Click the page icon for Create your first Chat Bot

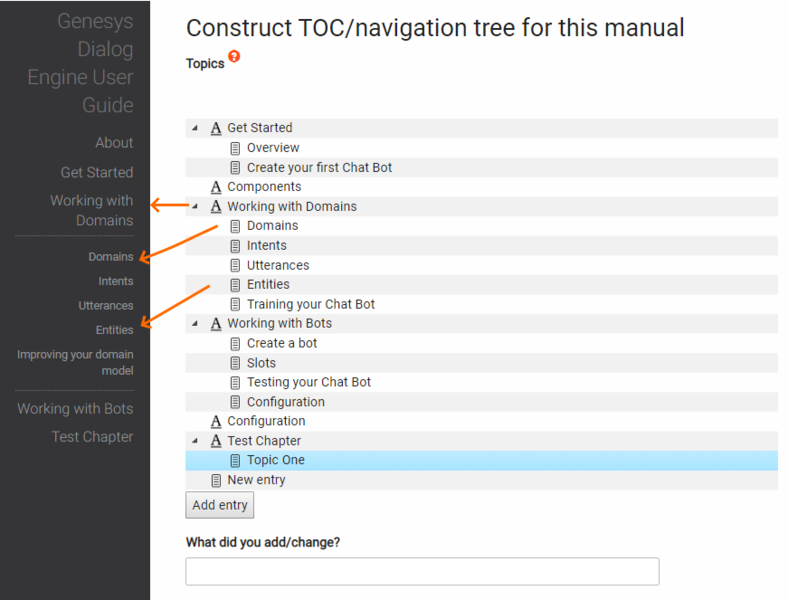tap(235, 168)
